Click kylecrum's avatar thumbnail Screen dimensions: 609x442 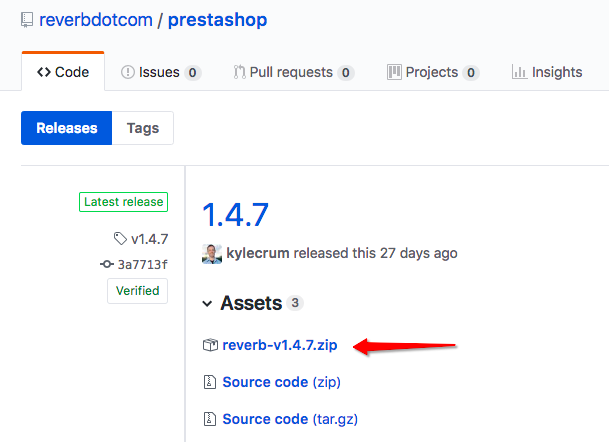pos(212,254)
